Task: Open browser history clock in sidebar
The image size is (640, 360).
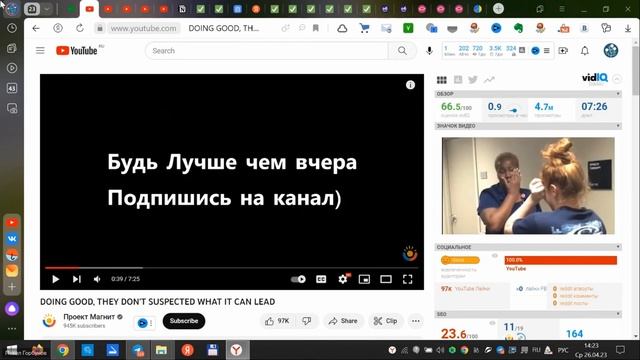Action: (x=12, y=28)
